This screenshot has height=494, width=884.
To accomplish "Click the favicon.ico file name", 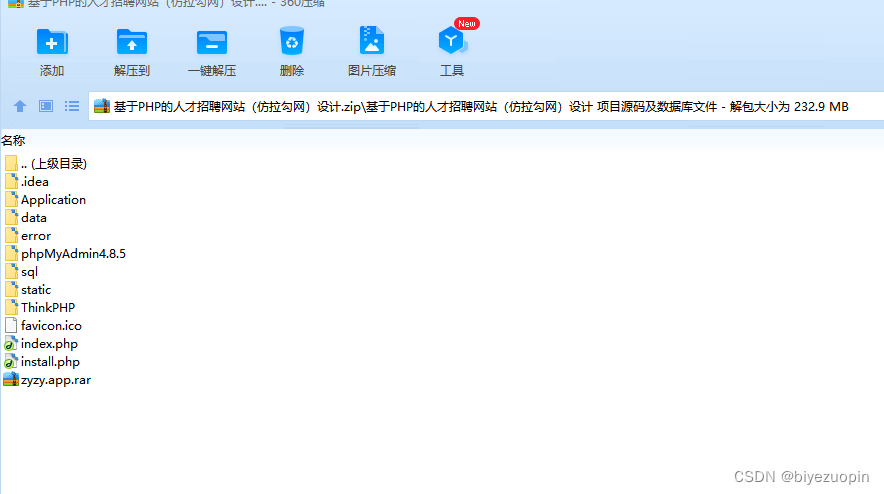I will coord(51,326).
